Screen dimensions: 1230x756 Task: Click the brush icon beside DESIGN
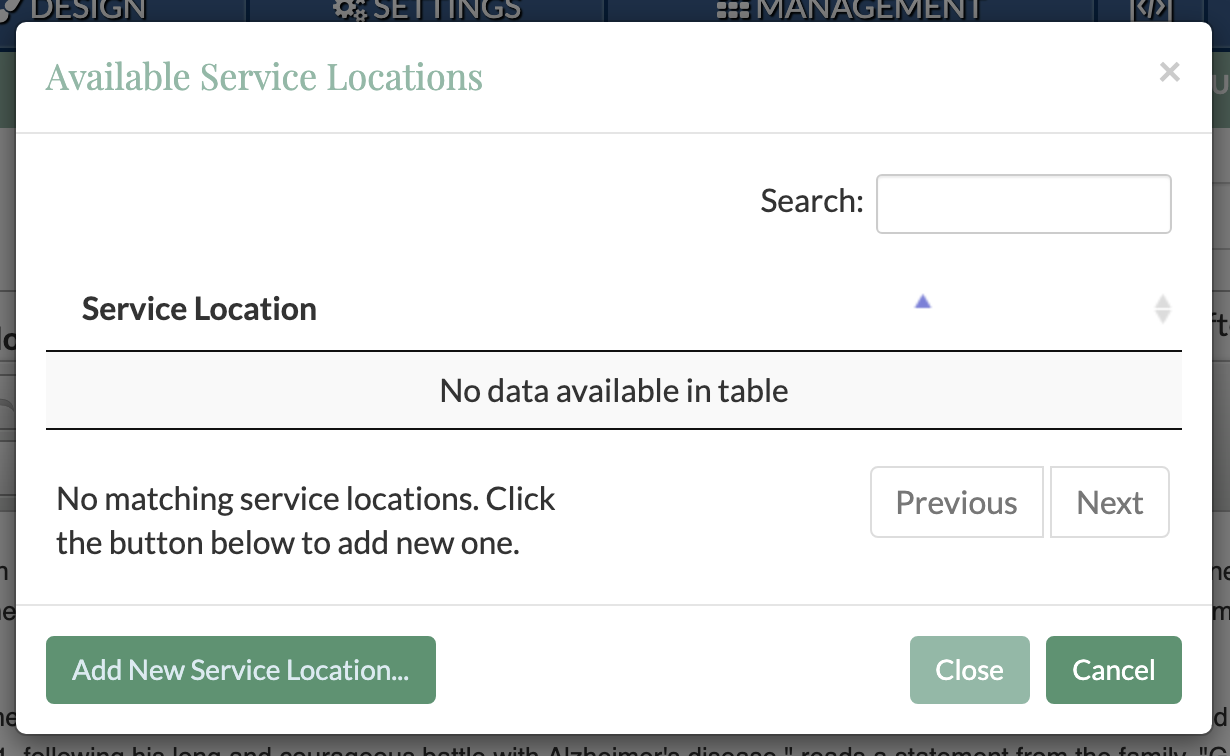pos(12,10)
